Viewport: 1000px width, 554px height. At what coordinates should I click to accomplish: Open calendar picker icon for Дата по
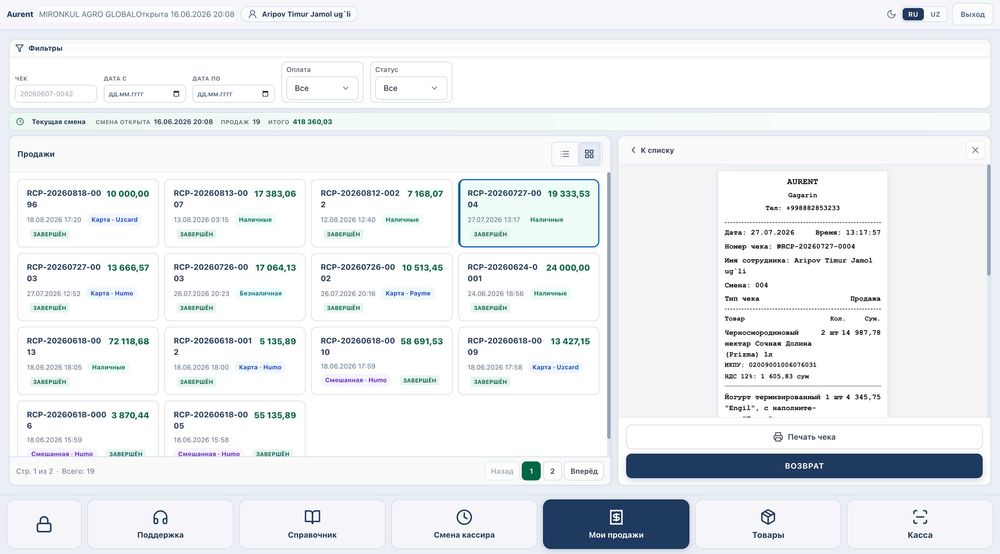[x=265, y=94]
